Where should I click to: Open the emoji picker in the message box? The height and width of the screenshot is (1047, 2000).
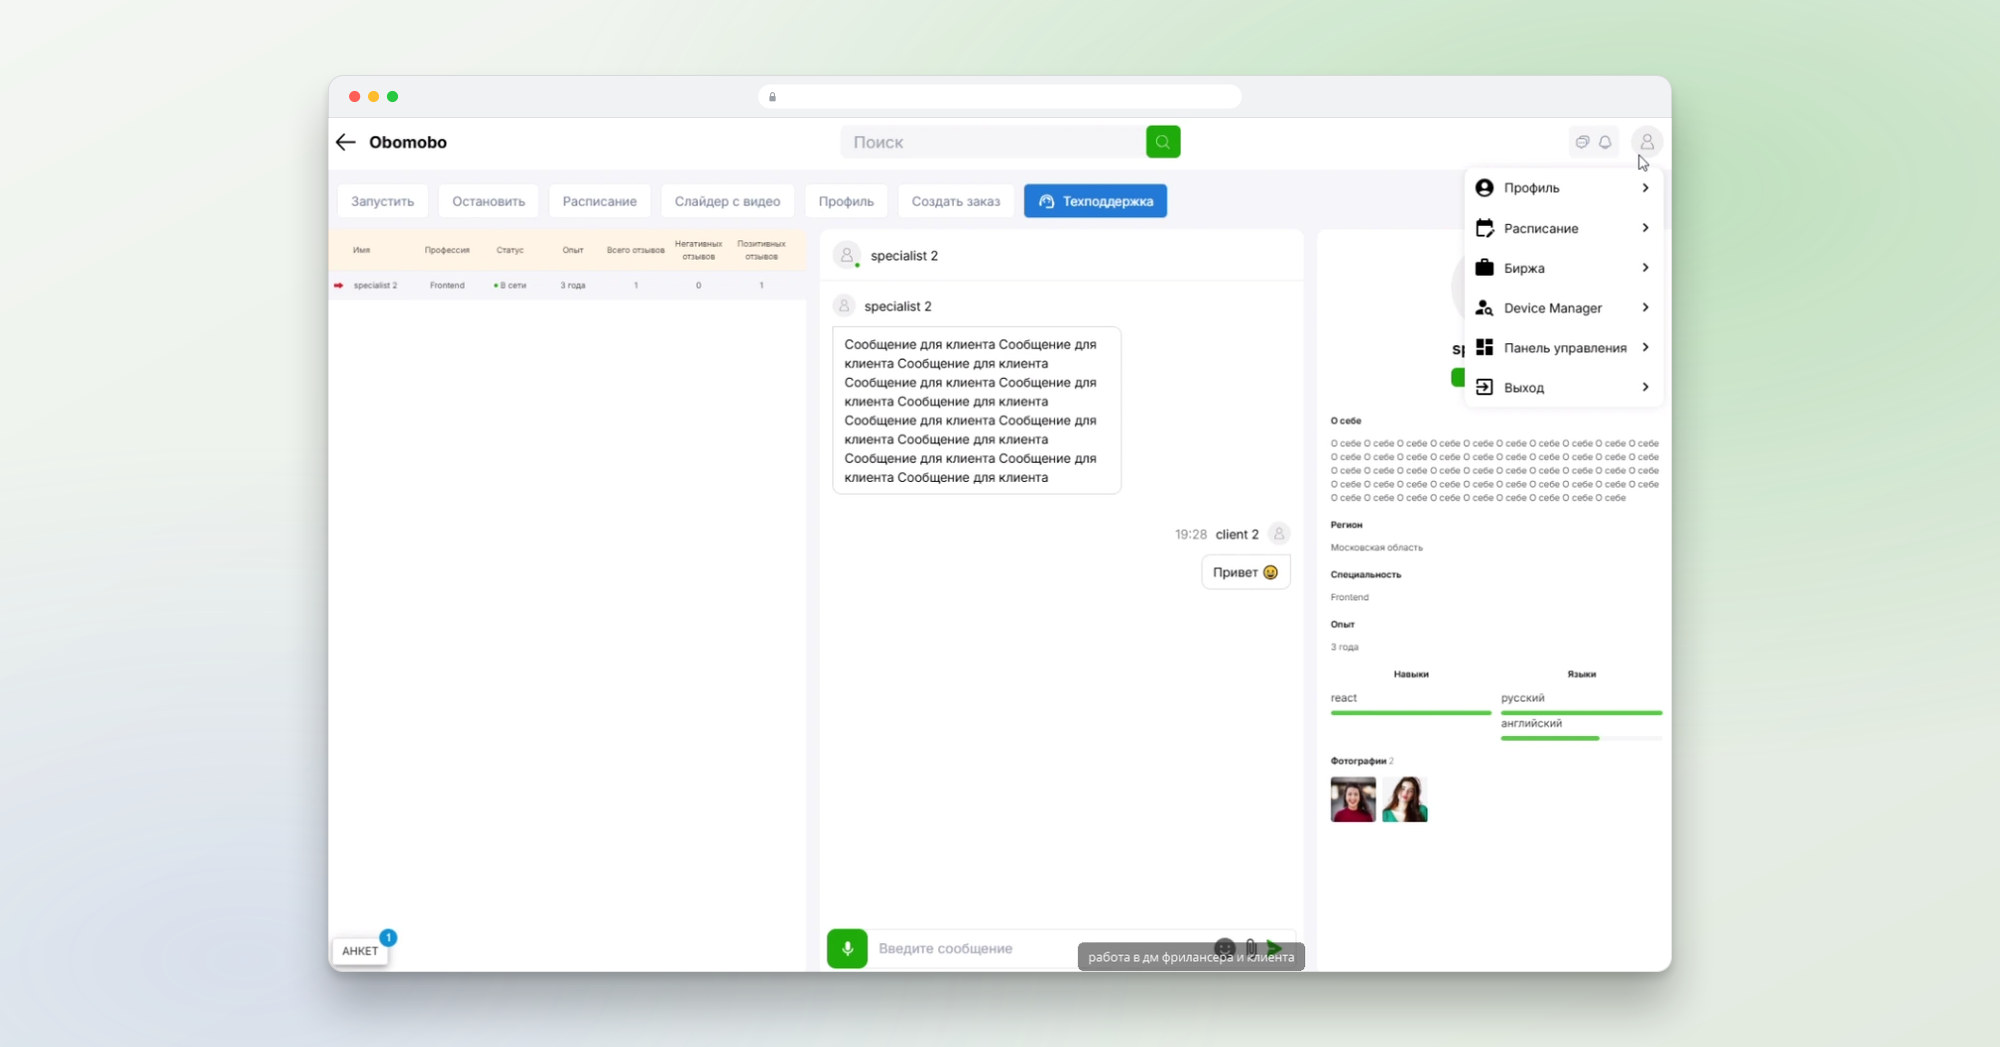[1225, 947]
